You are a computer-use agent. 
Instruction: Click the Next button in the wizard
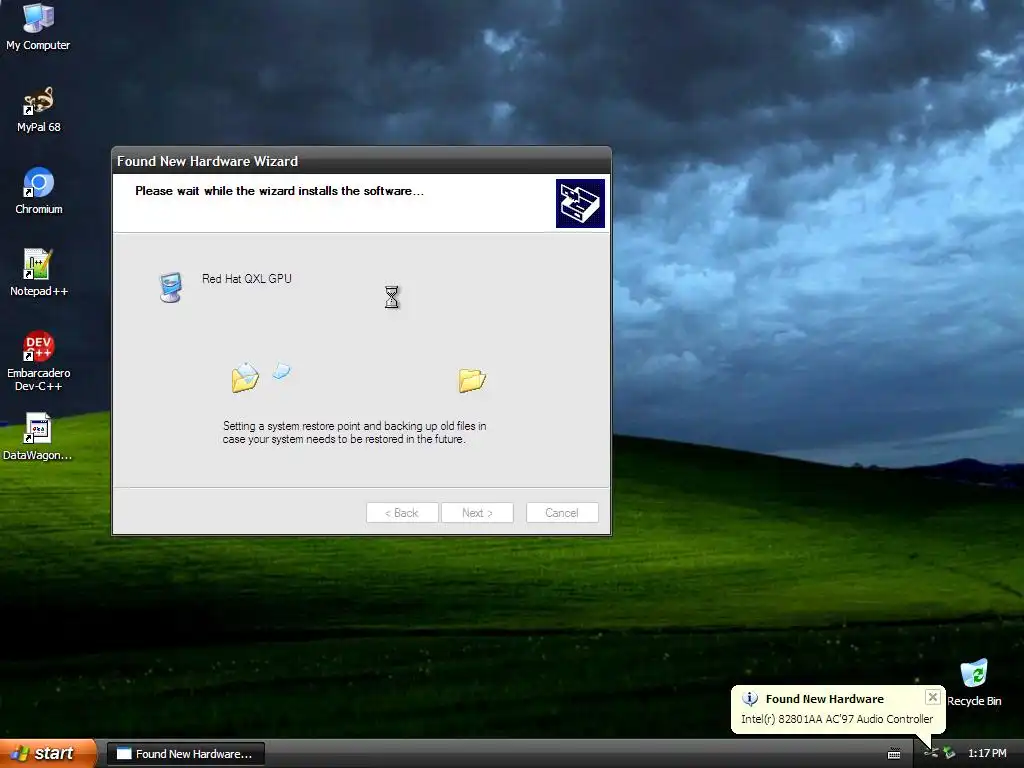(x=477, y=513)
